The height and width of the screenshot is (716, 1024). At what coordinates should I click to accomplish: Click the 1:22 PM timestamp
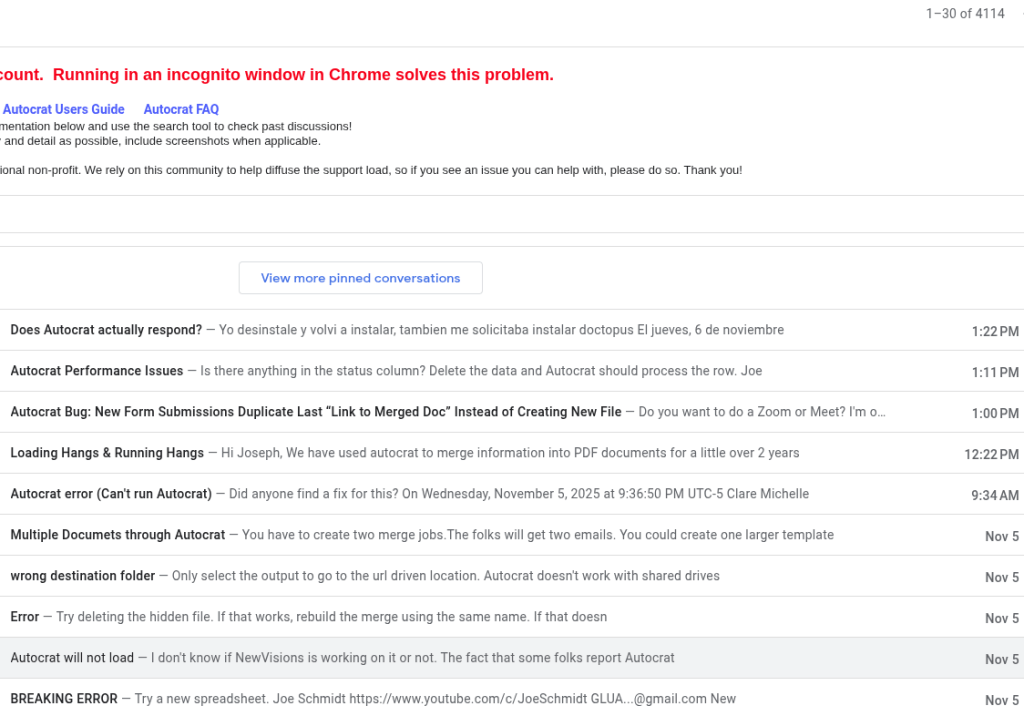[995, 331]
